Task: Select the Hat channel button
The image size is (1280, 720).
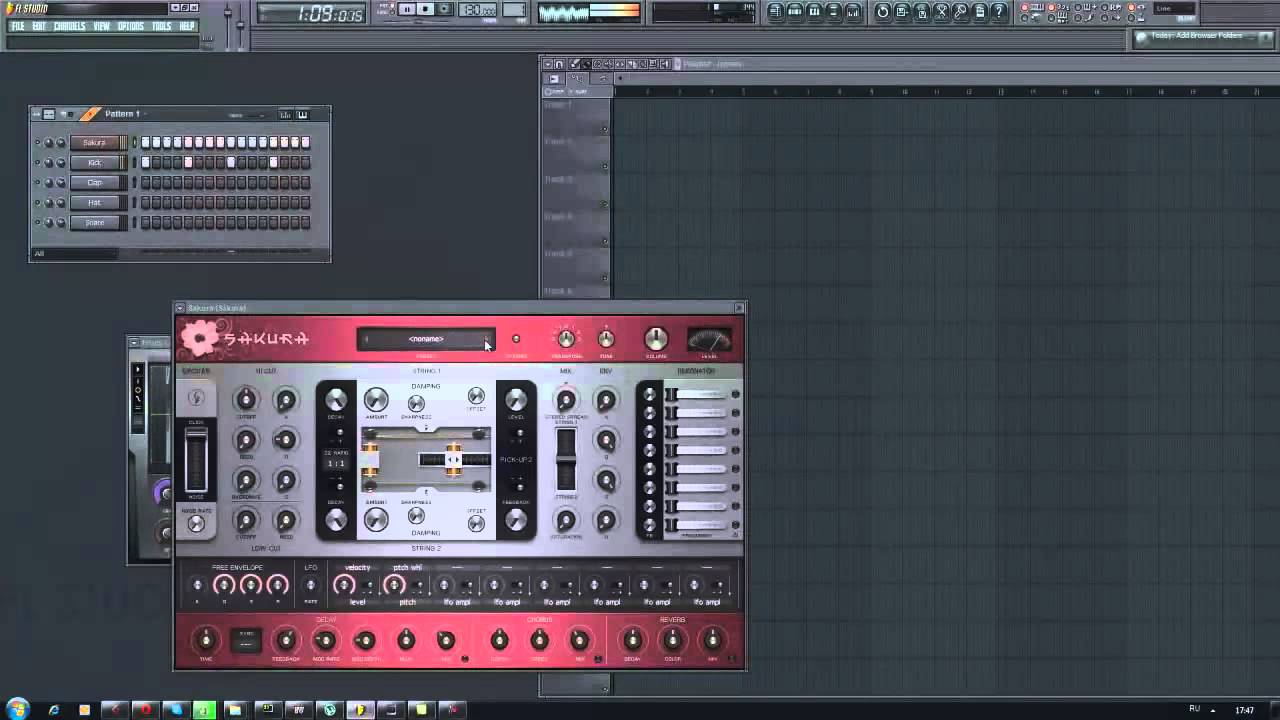Action: [x=94, y=202]
